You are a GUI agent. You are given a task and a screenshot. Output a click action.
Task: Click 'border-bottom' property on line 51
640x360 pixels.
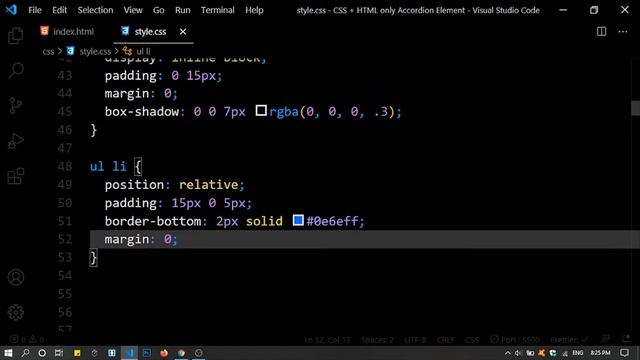tap(153, 221)
